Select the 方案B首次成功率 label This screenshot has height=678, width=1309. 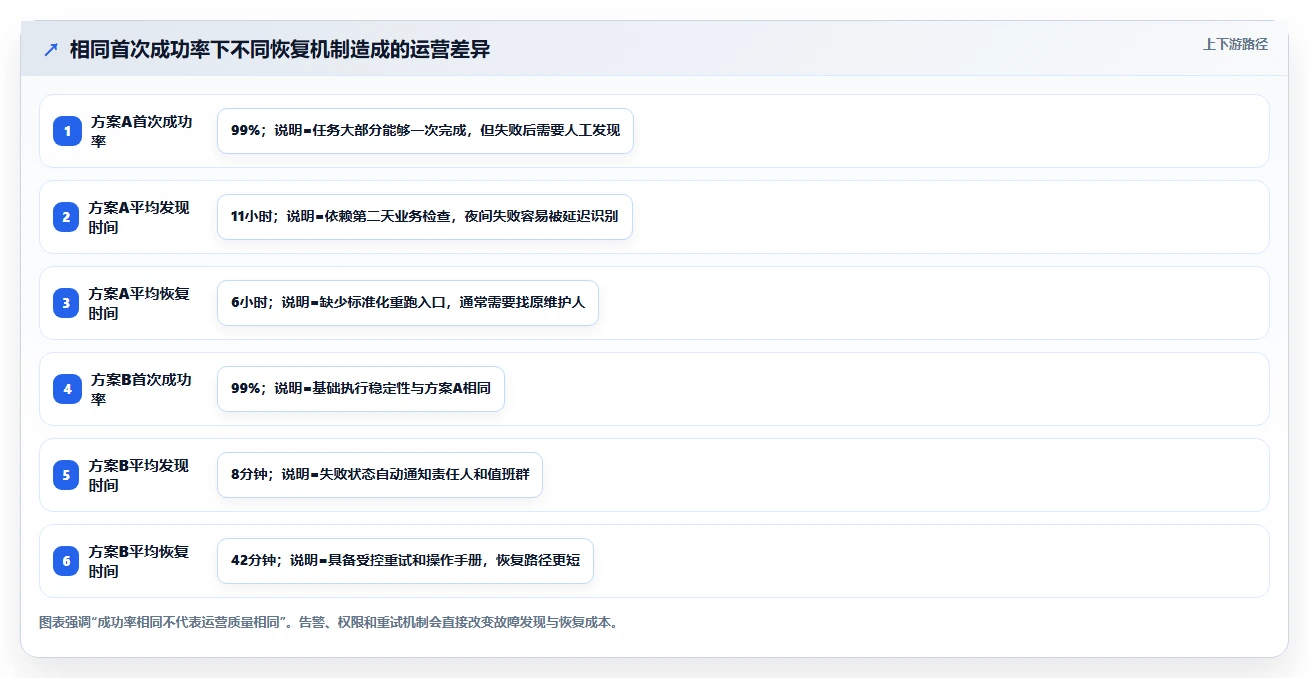[x=142, y=389]
